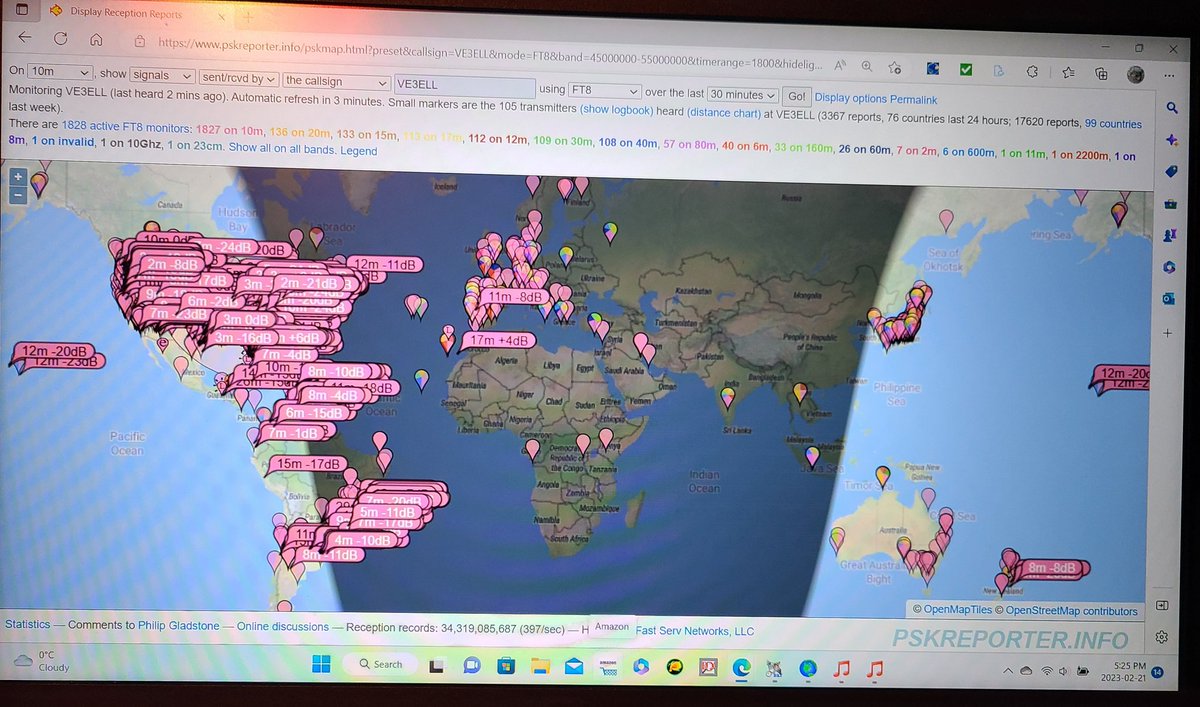Open the Windows Start menu
The image size is (1200, 707).
click(x=321, y=663)
